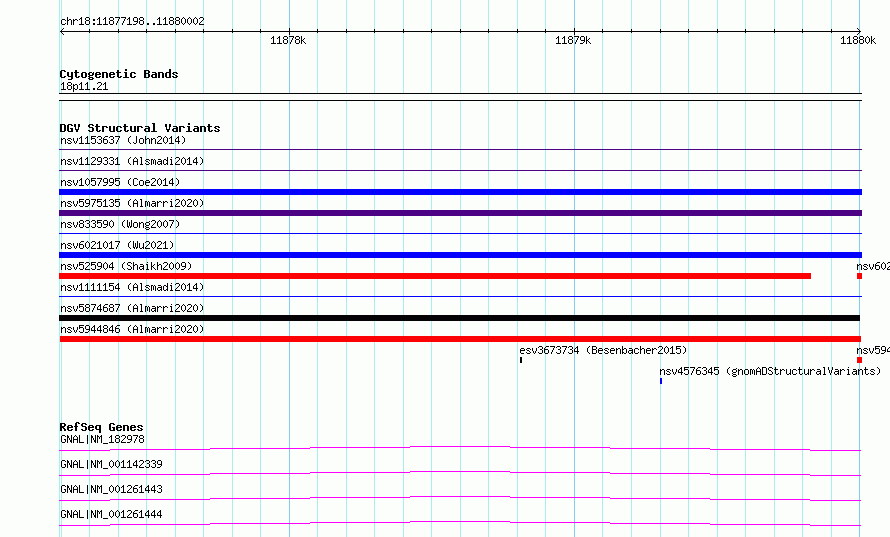The height and width of the screenshot is (537, 890).
Task: Open the DGV Structural Variants track title
Action: 140,128
